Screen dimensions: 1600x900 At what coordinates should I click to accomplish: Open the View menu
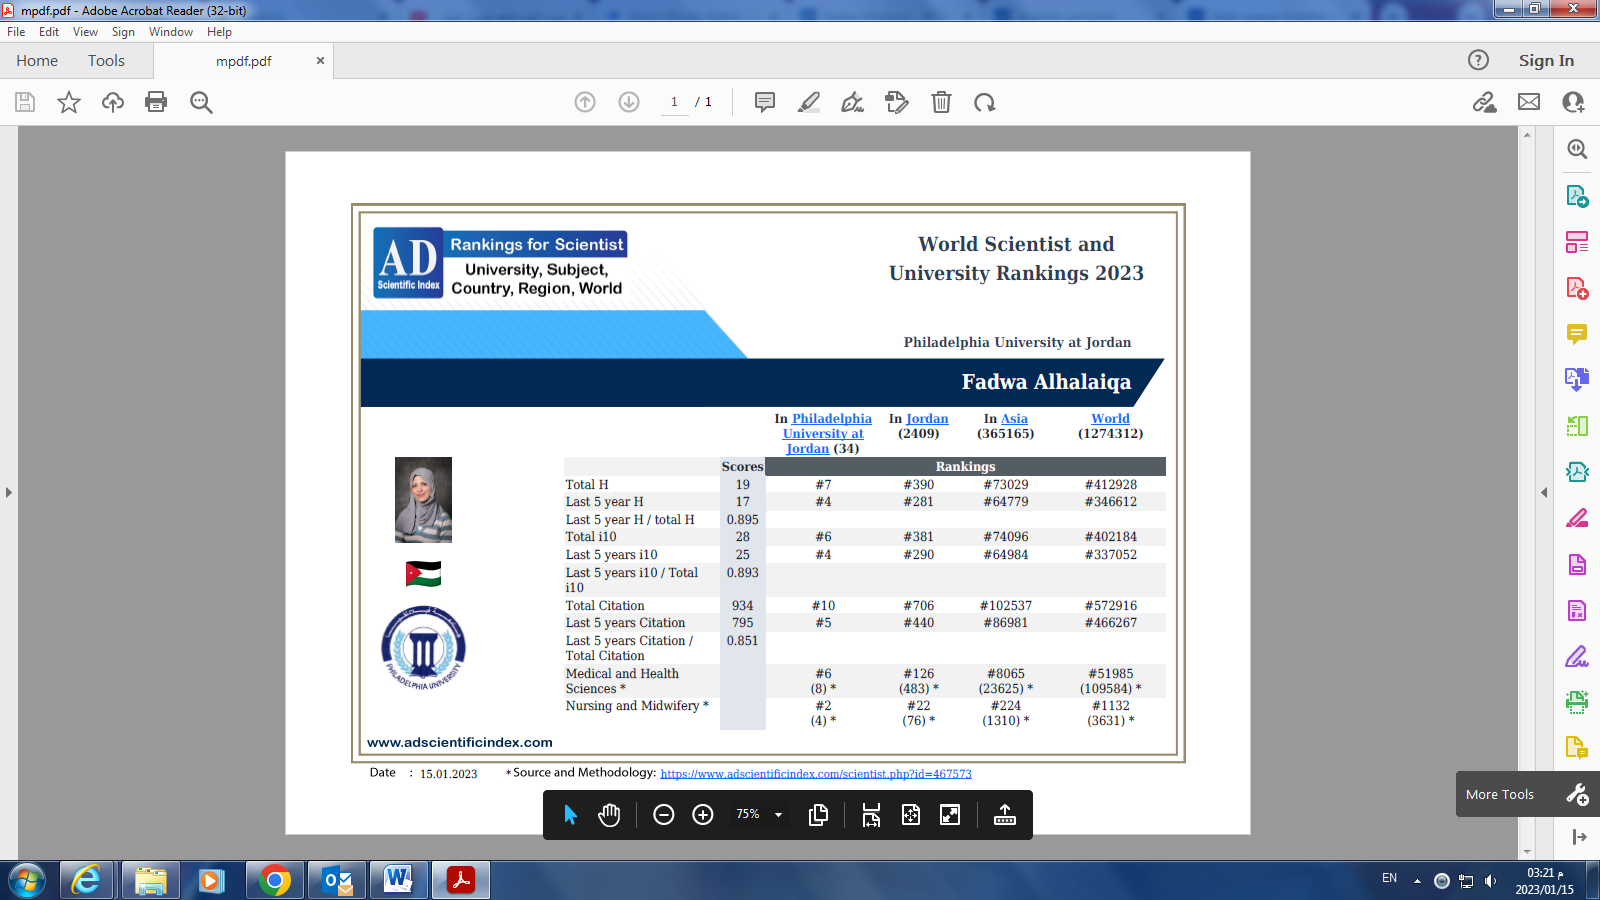coord(85,32)
